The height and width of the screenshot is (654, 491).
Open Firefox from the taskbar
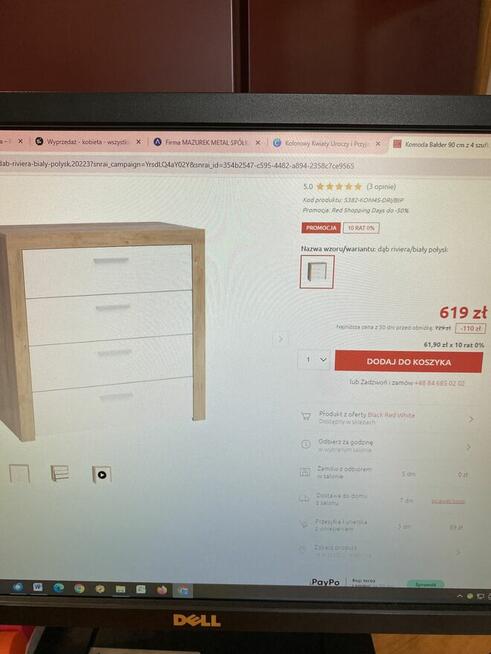[162, 589]
